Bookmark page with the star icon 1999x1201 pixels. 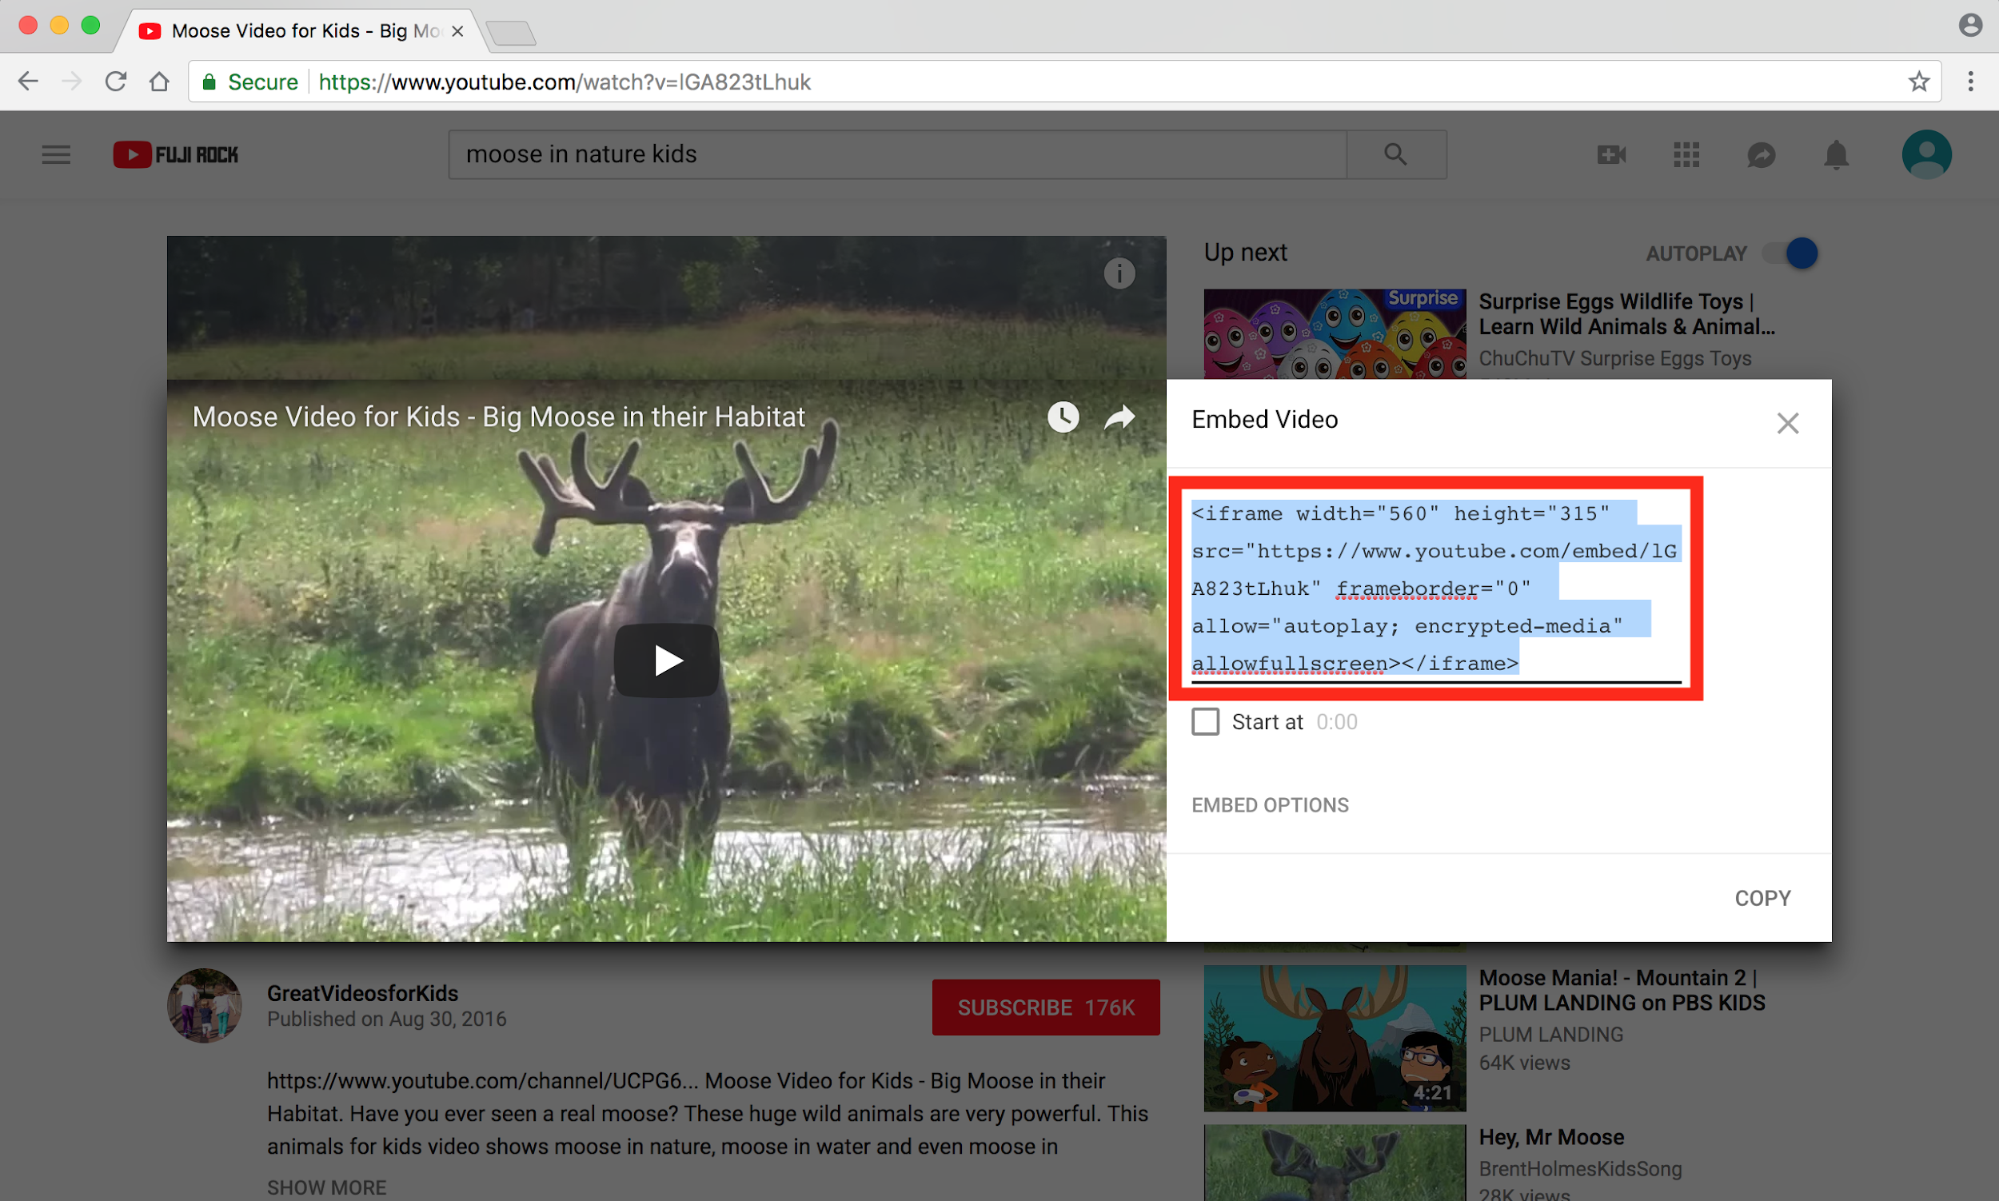click(1918, 82)
